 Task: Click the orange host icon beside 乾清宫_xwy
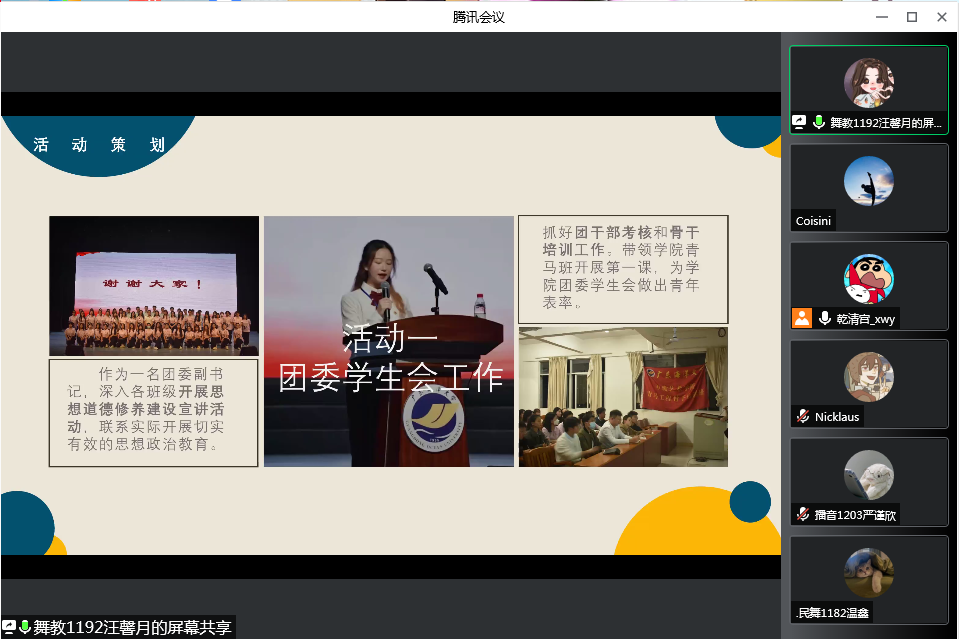[x=801, y=318]
